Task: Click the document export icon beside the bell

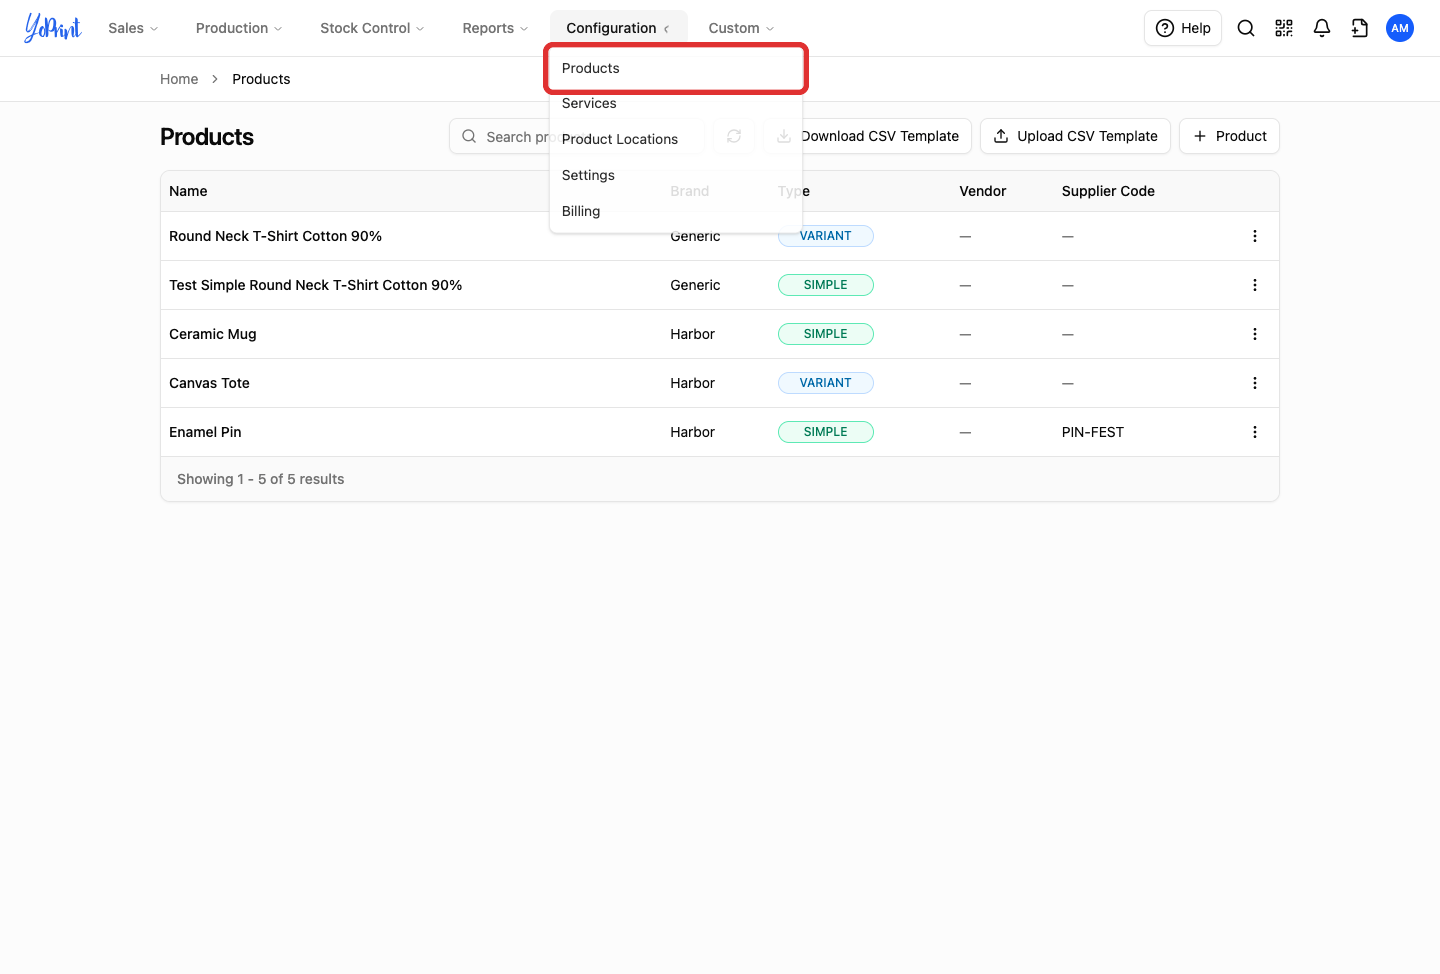Action: coord(1360,28)
